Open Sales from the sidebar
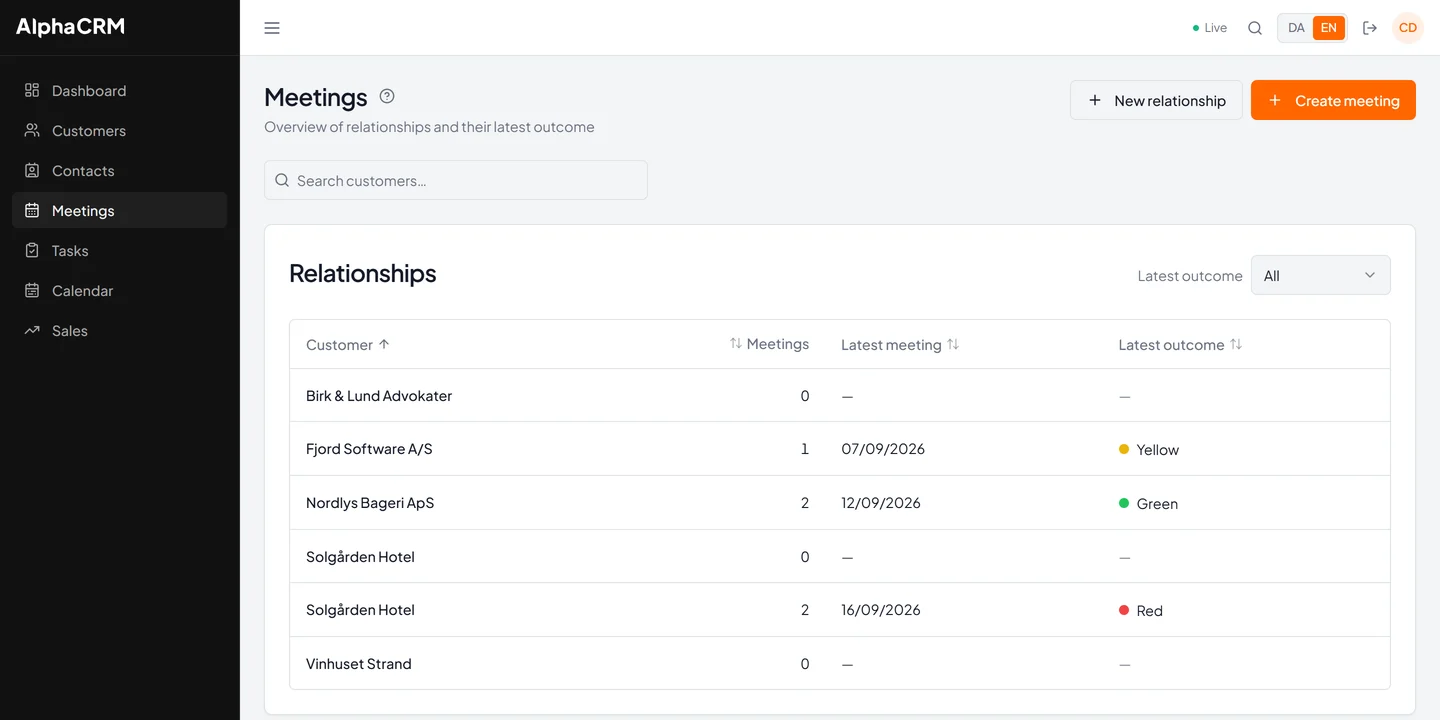 pos(119,331)
